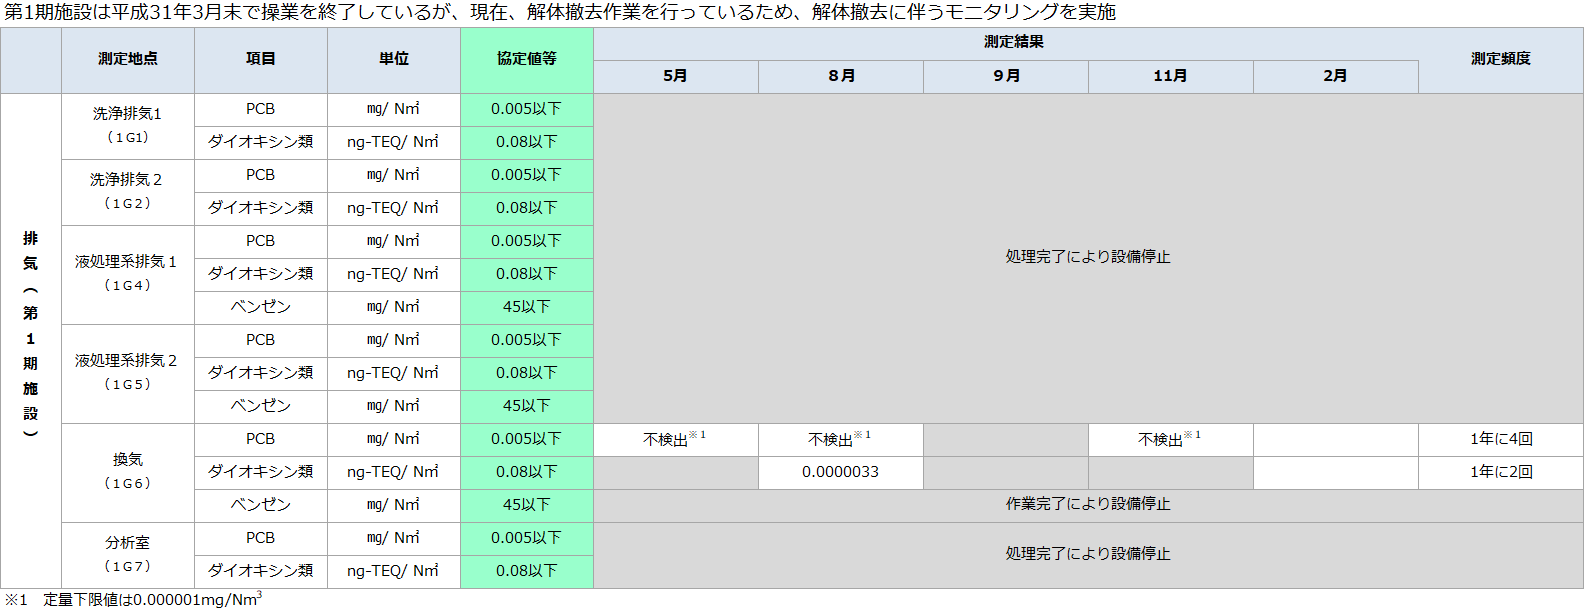Select the 洗浄排気1 (1G1) location cell
Image resolution: width=1584 pixels, height=610 pixels.
(x=128, y=126)
